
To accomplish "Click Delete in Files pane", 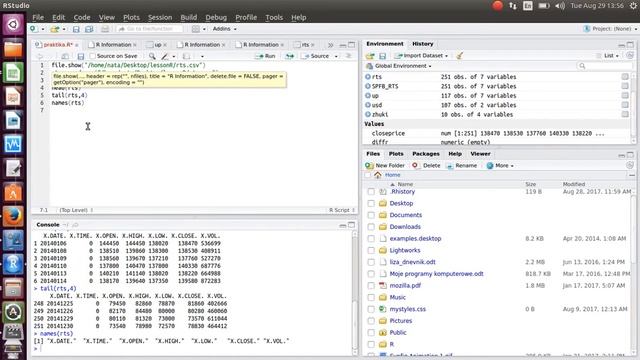I will pos(427,165).
